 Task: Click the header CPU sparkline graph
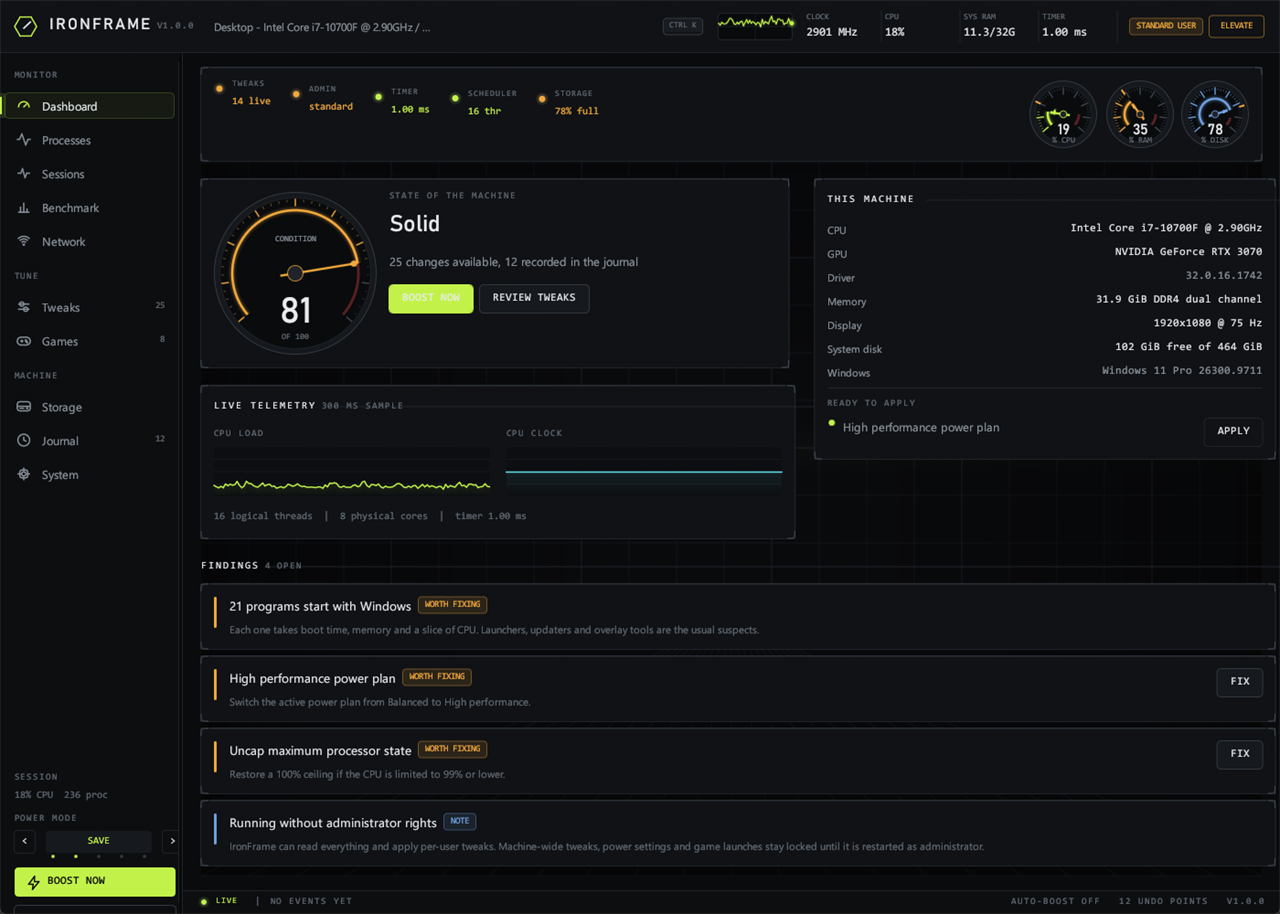point(756,26)
